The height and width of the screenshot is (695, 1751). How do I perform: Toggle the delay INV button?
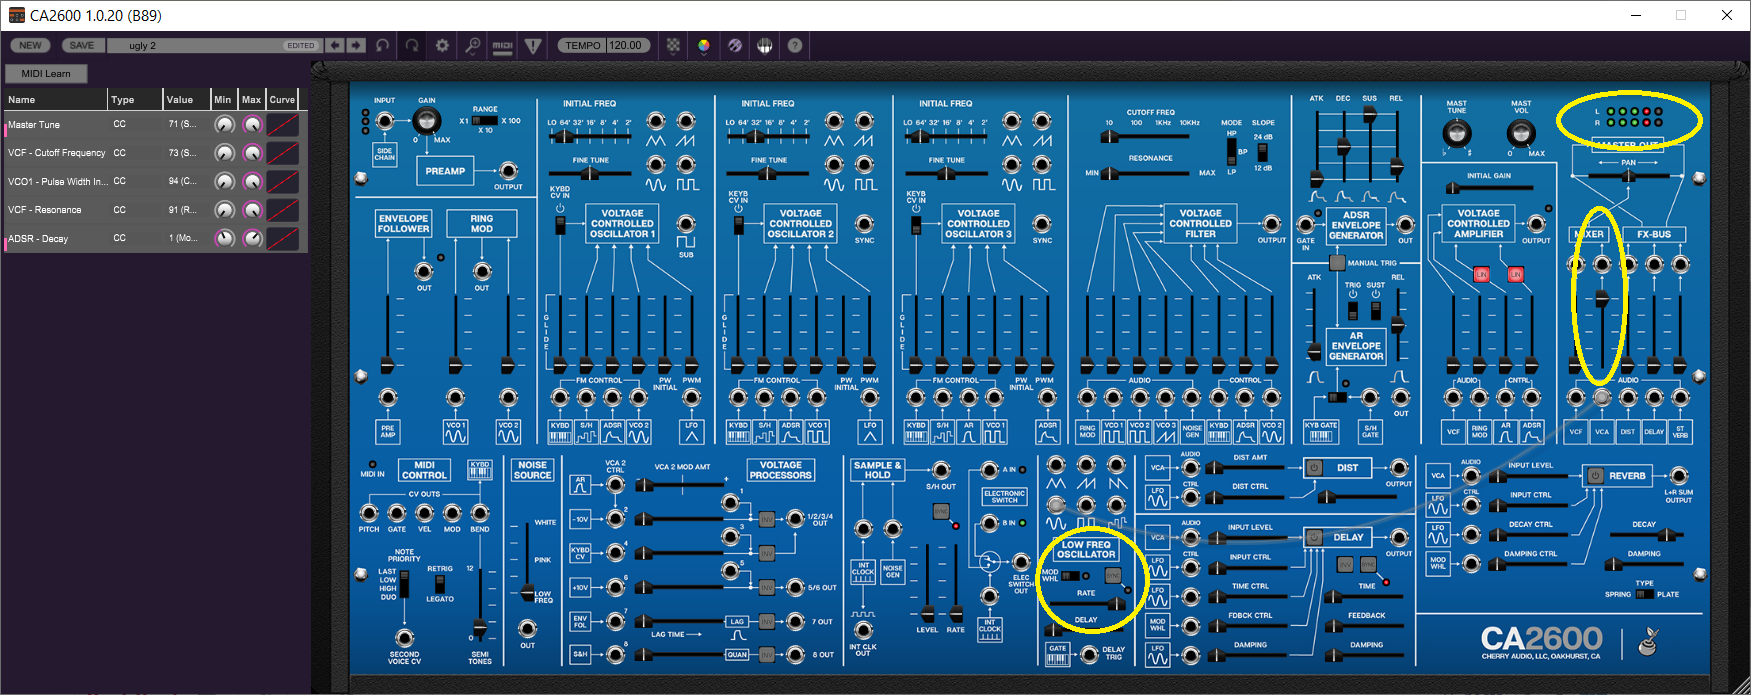pyautogui.click(x=1345, y=564)
